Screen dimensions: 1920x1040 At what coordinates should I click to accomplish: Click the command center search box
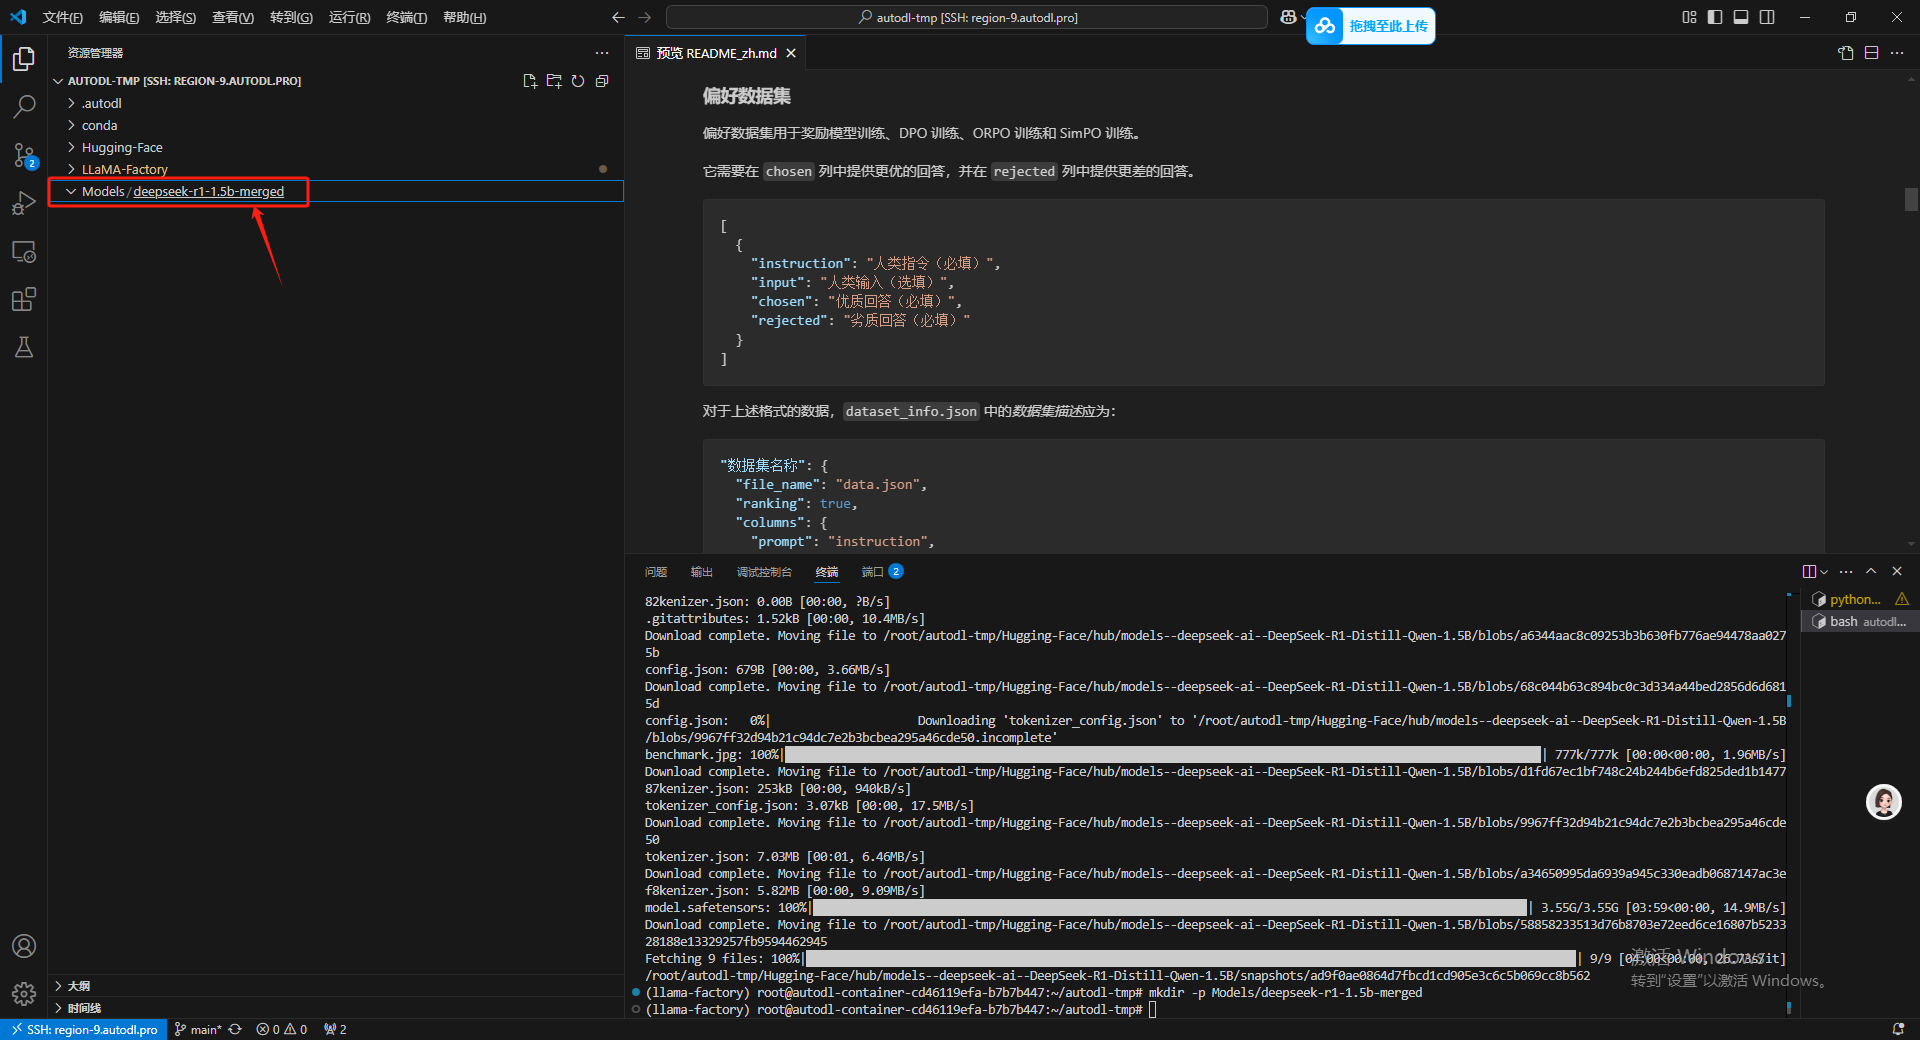[967, 17]
